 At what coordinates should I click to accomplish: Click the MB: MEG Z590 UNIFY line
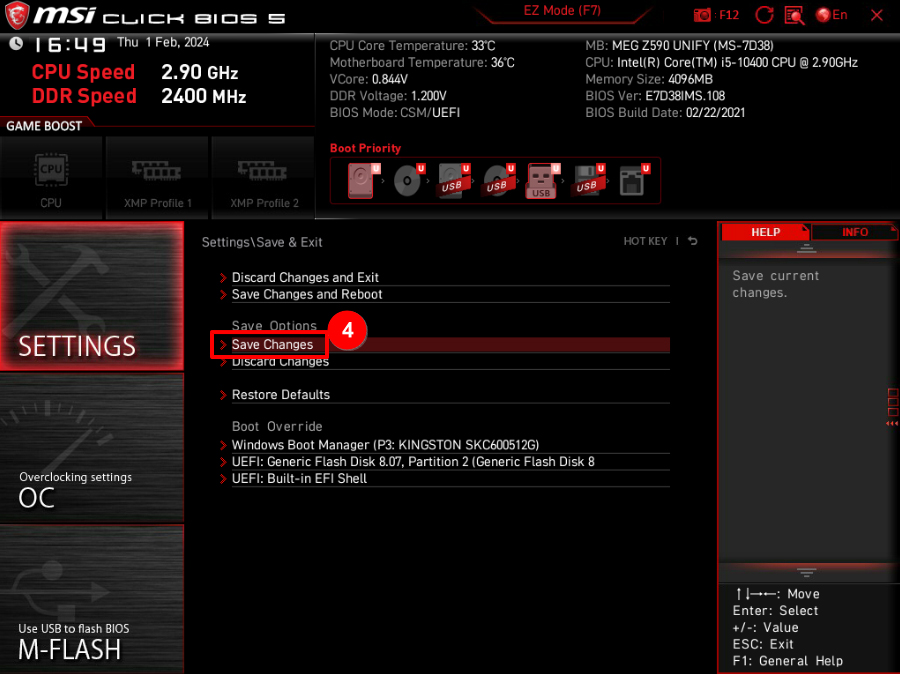click(x=680, y=46)
